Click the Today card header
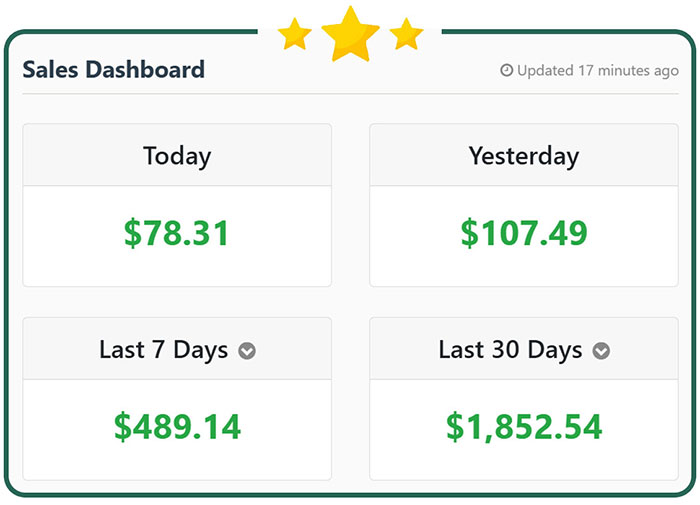The height and width of the screenshot is (505, 700). tap(177, 156)
